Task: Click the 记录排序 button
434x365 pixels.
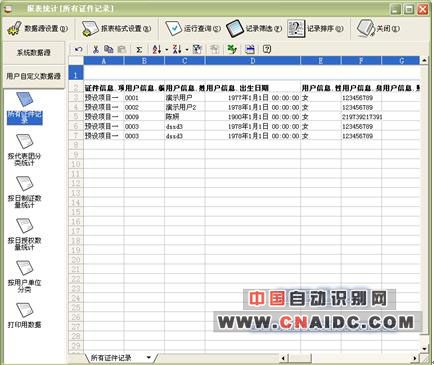Action: click(x=315, y=28)
